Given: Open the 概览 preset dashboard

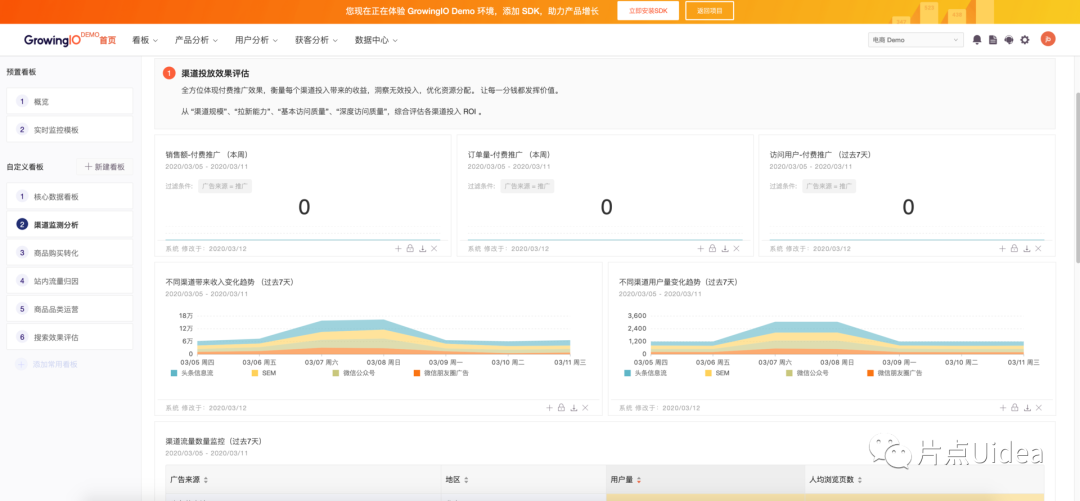Looking at the screenshot, I should pos(70,101).
